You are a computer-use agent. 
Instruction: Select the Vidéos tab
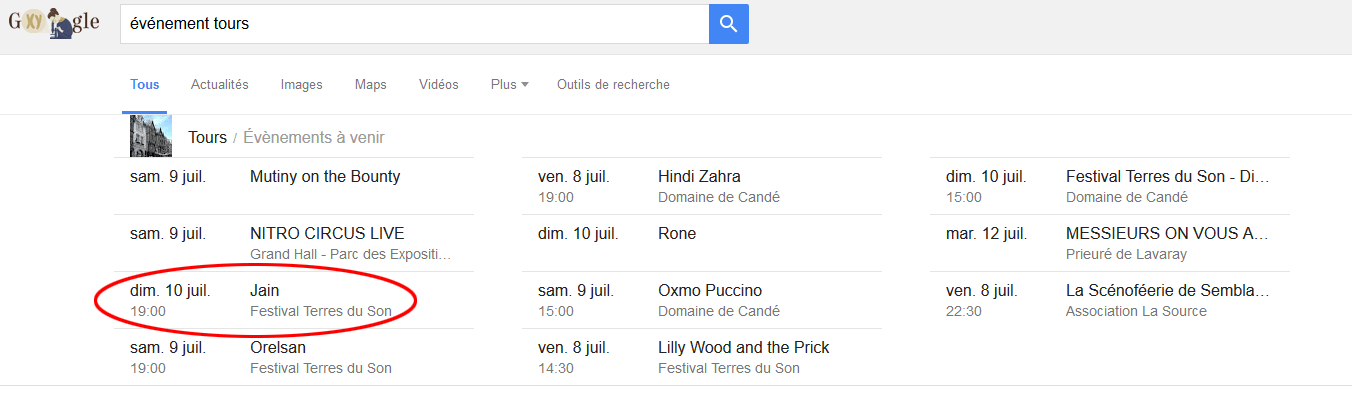point(439,85)
